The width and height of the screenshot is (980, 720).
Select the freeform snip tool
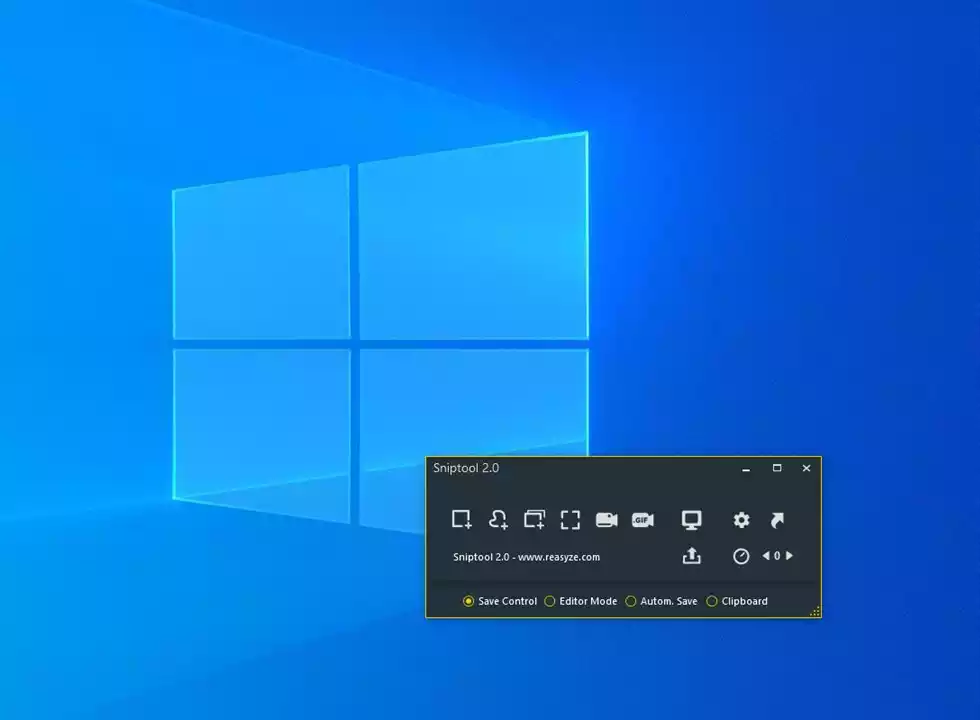(x=497, y=520)
